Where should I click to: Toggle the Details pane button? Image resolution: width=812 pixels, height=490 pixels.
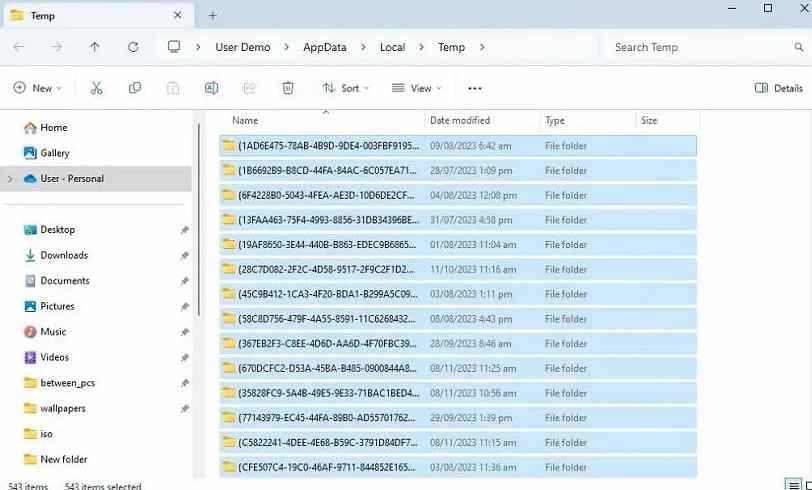tap(778, 88)
